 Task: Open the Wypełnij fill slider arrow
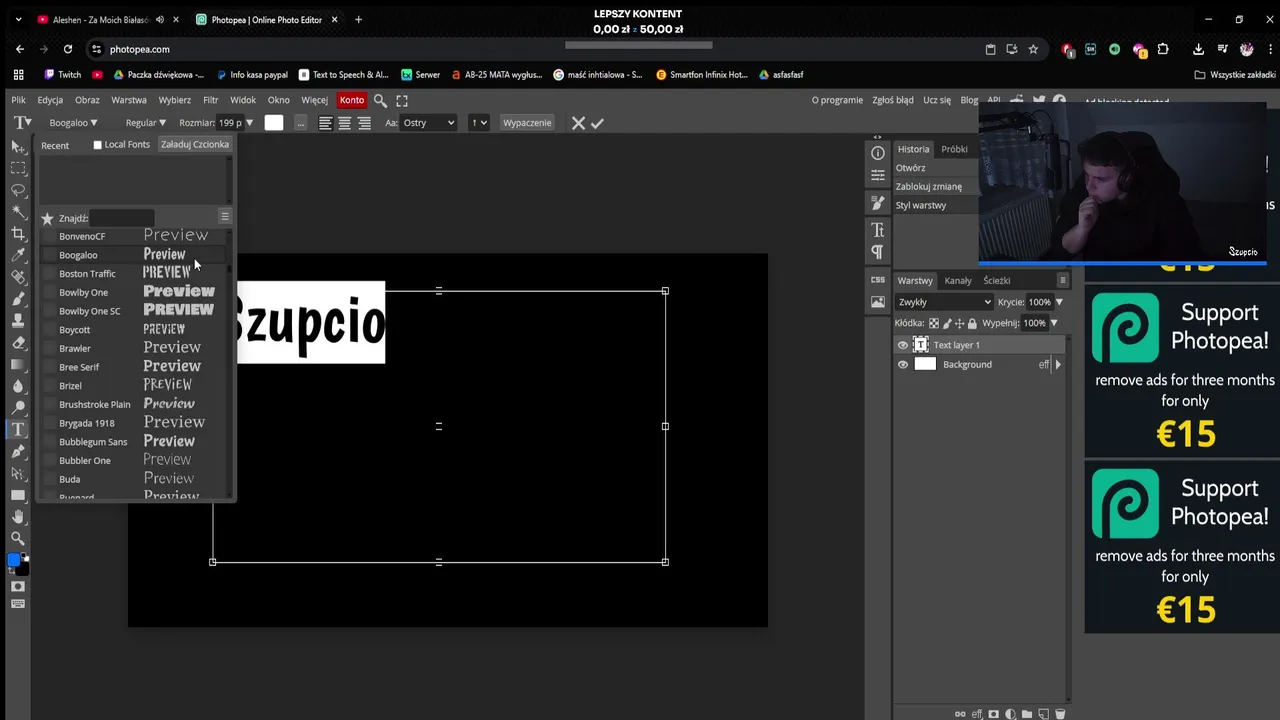pyautogui.click(x=1053, y=323)
